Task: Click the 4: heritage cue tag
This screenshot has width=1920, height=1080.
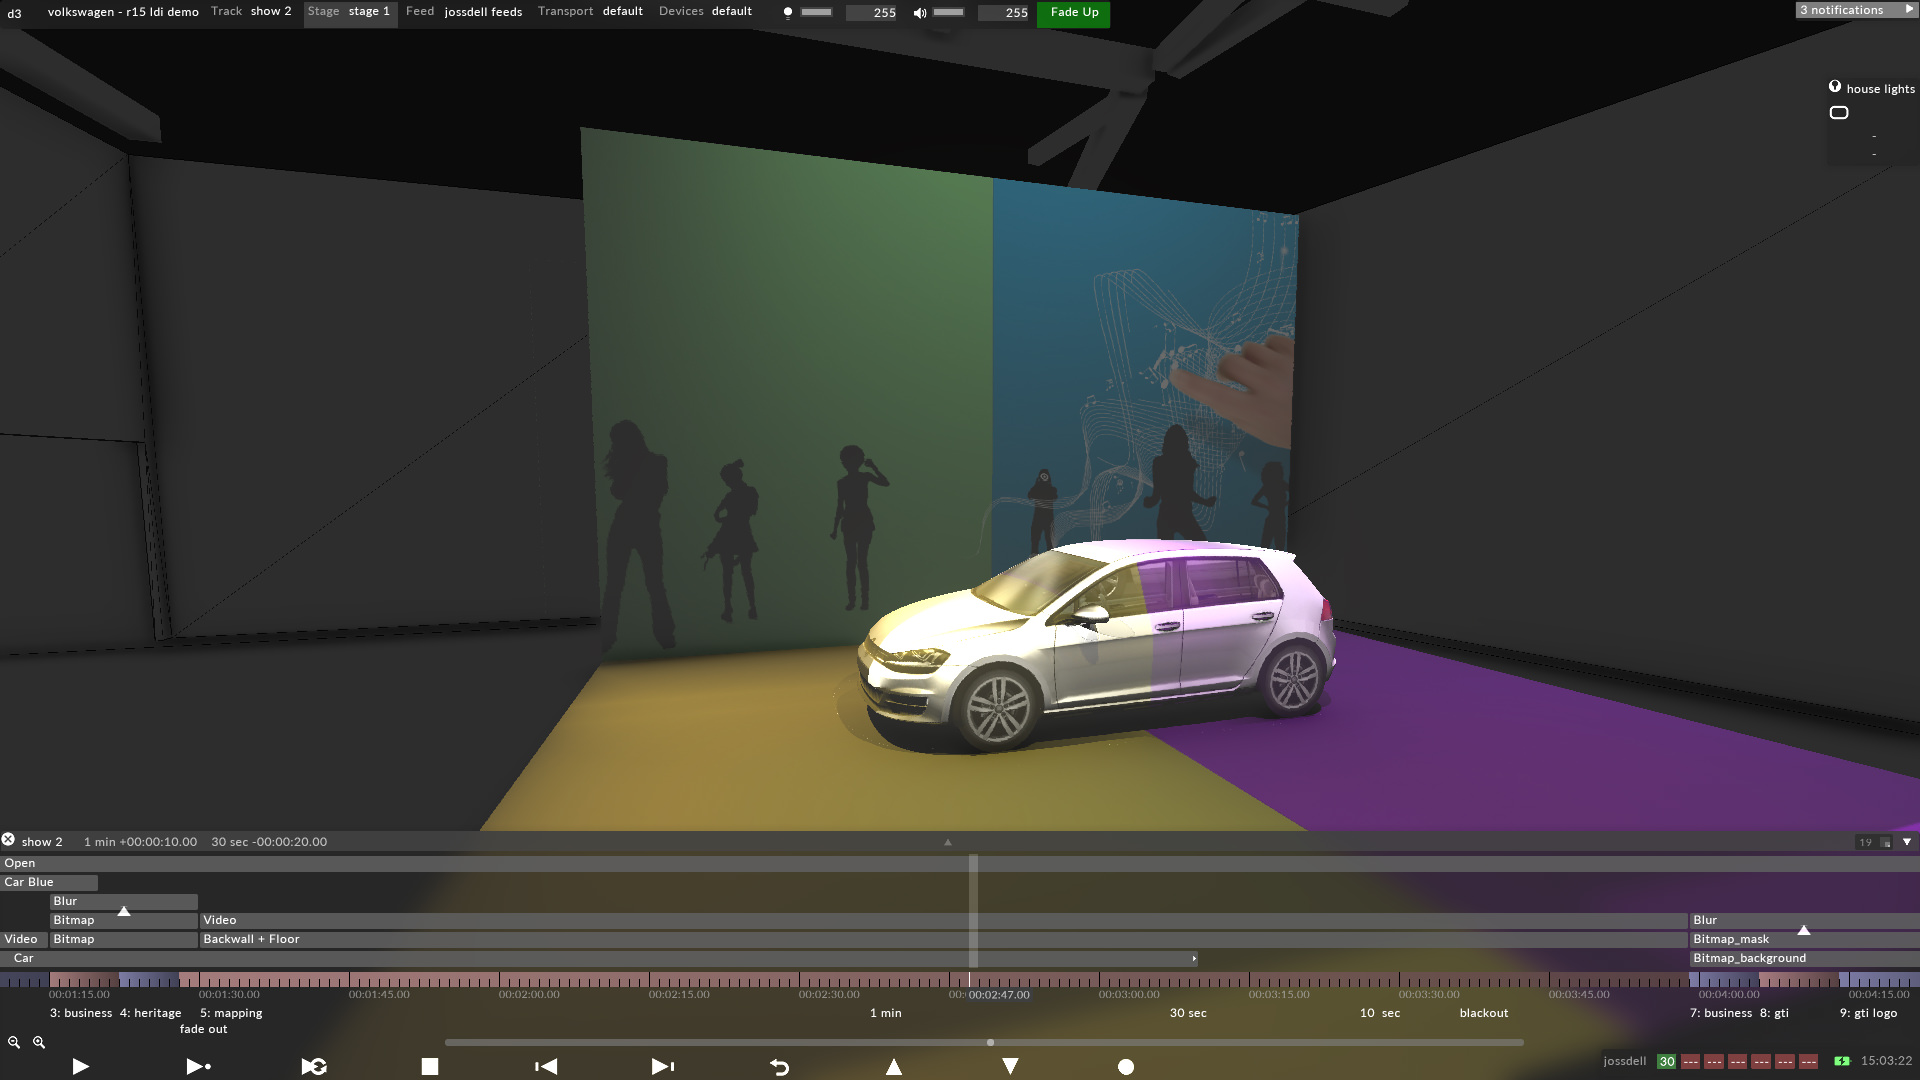Action: pos(151,1013)
